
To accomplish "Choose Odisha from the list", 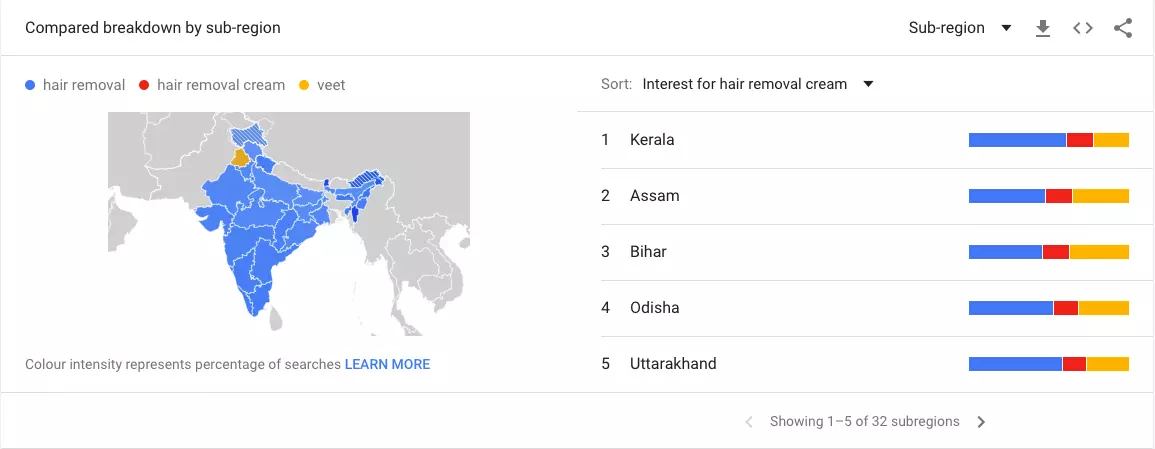I will pos(654,308).
